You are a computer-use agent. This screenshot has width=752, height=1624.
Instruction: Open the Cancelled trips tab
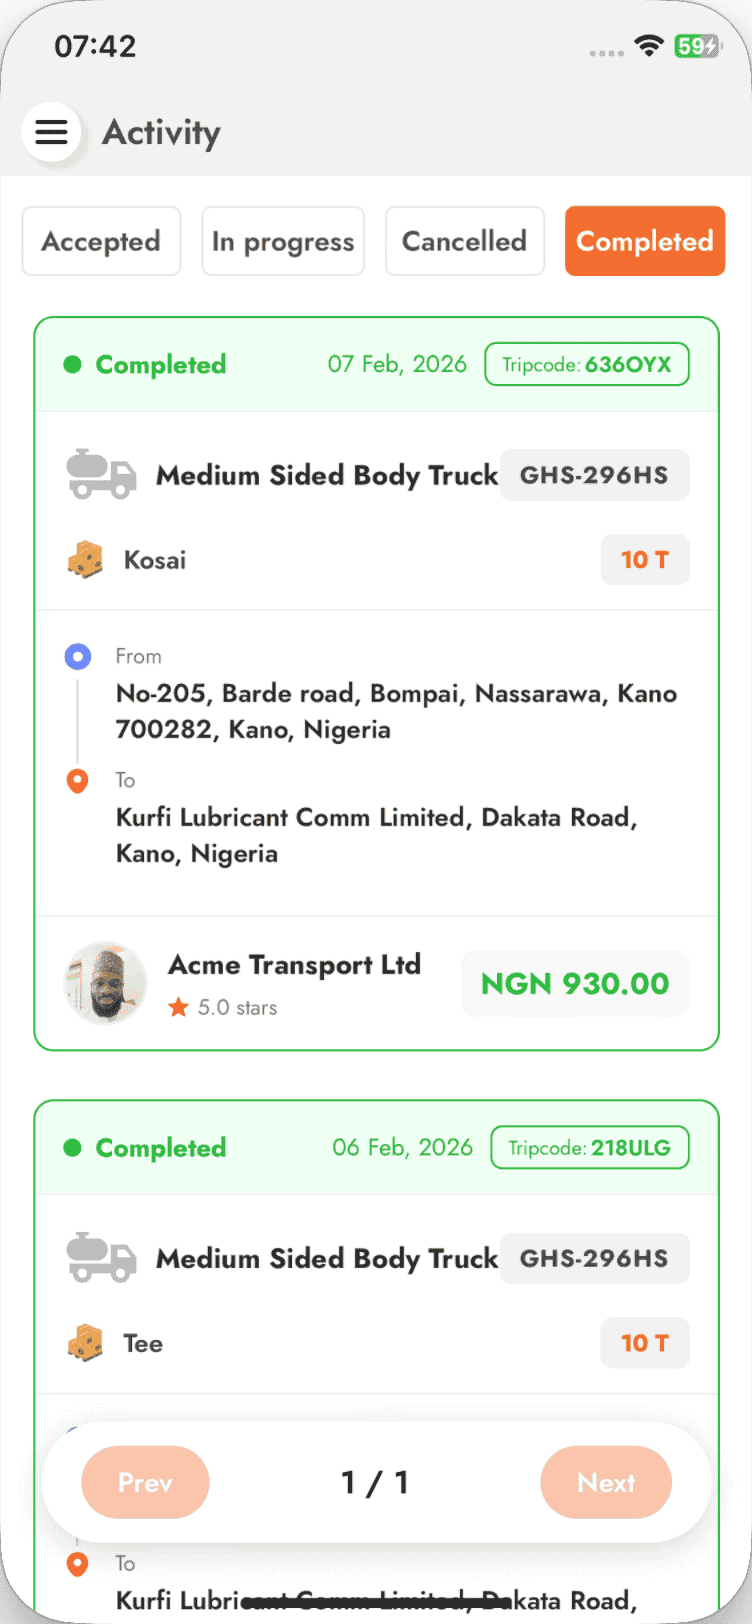click(x=465, y=241)
